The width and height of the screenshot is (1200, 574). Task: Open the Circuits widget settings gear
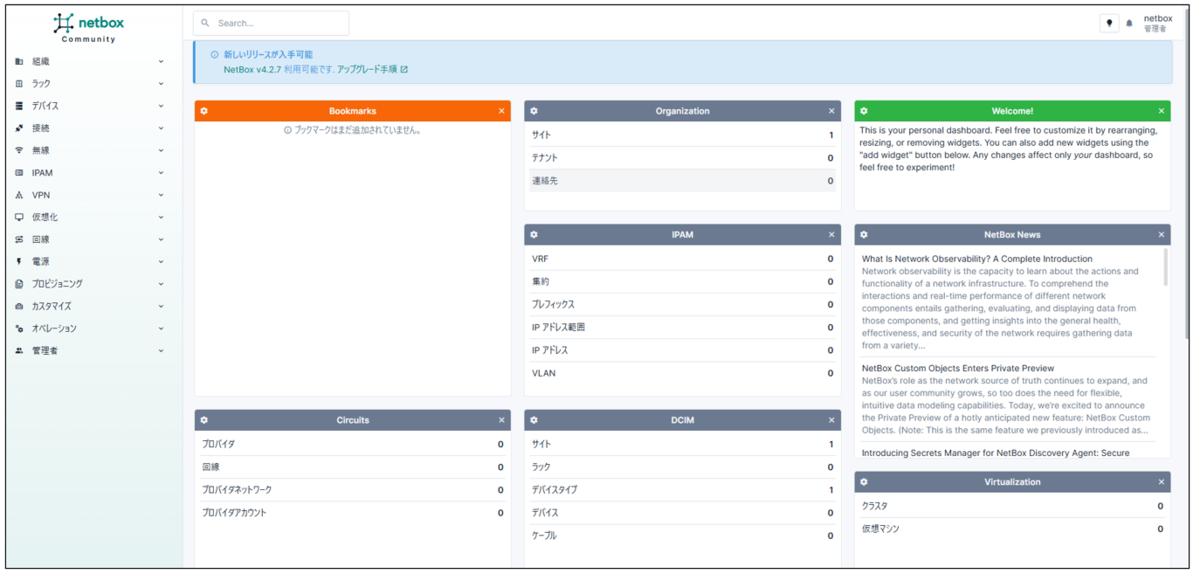204,420
